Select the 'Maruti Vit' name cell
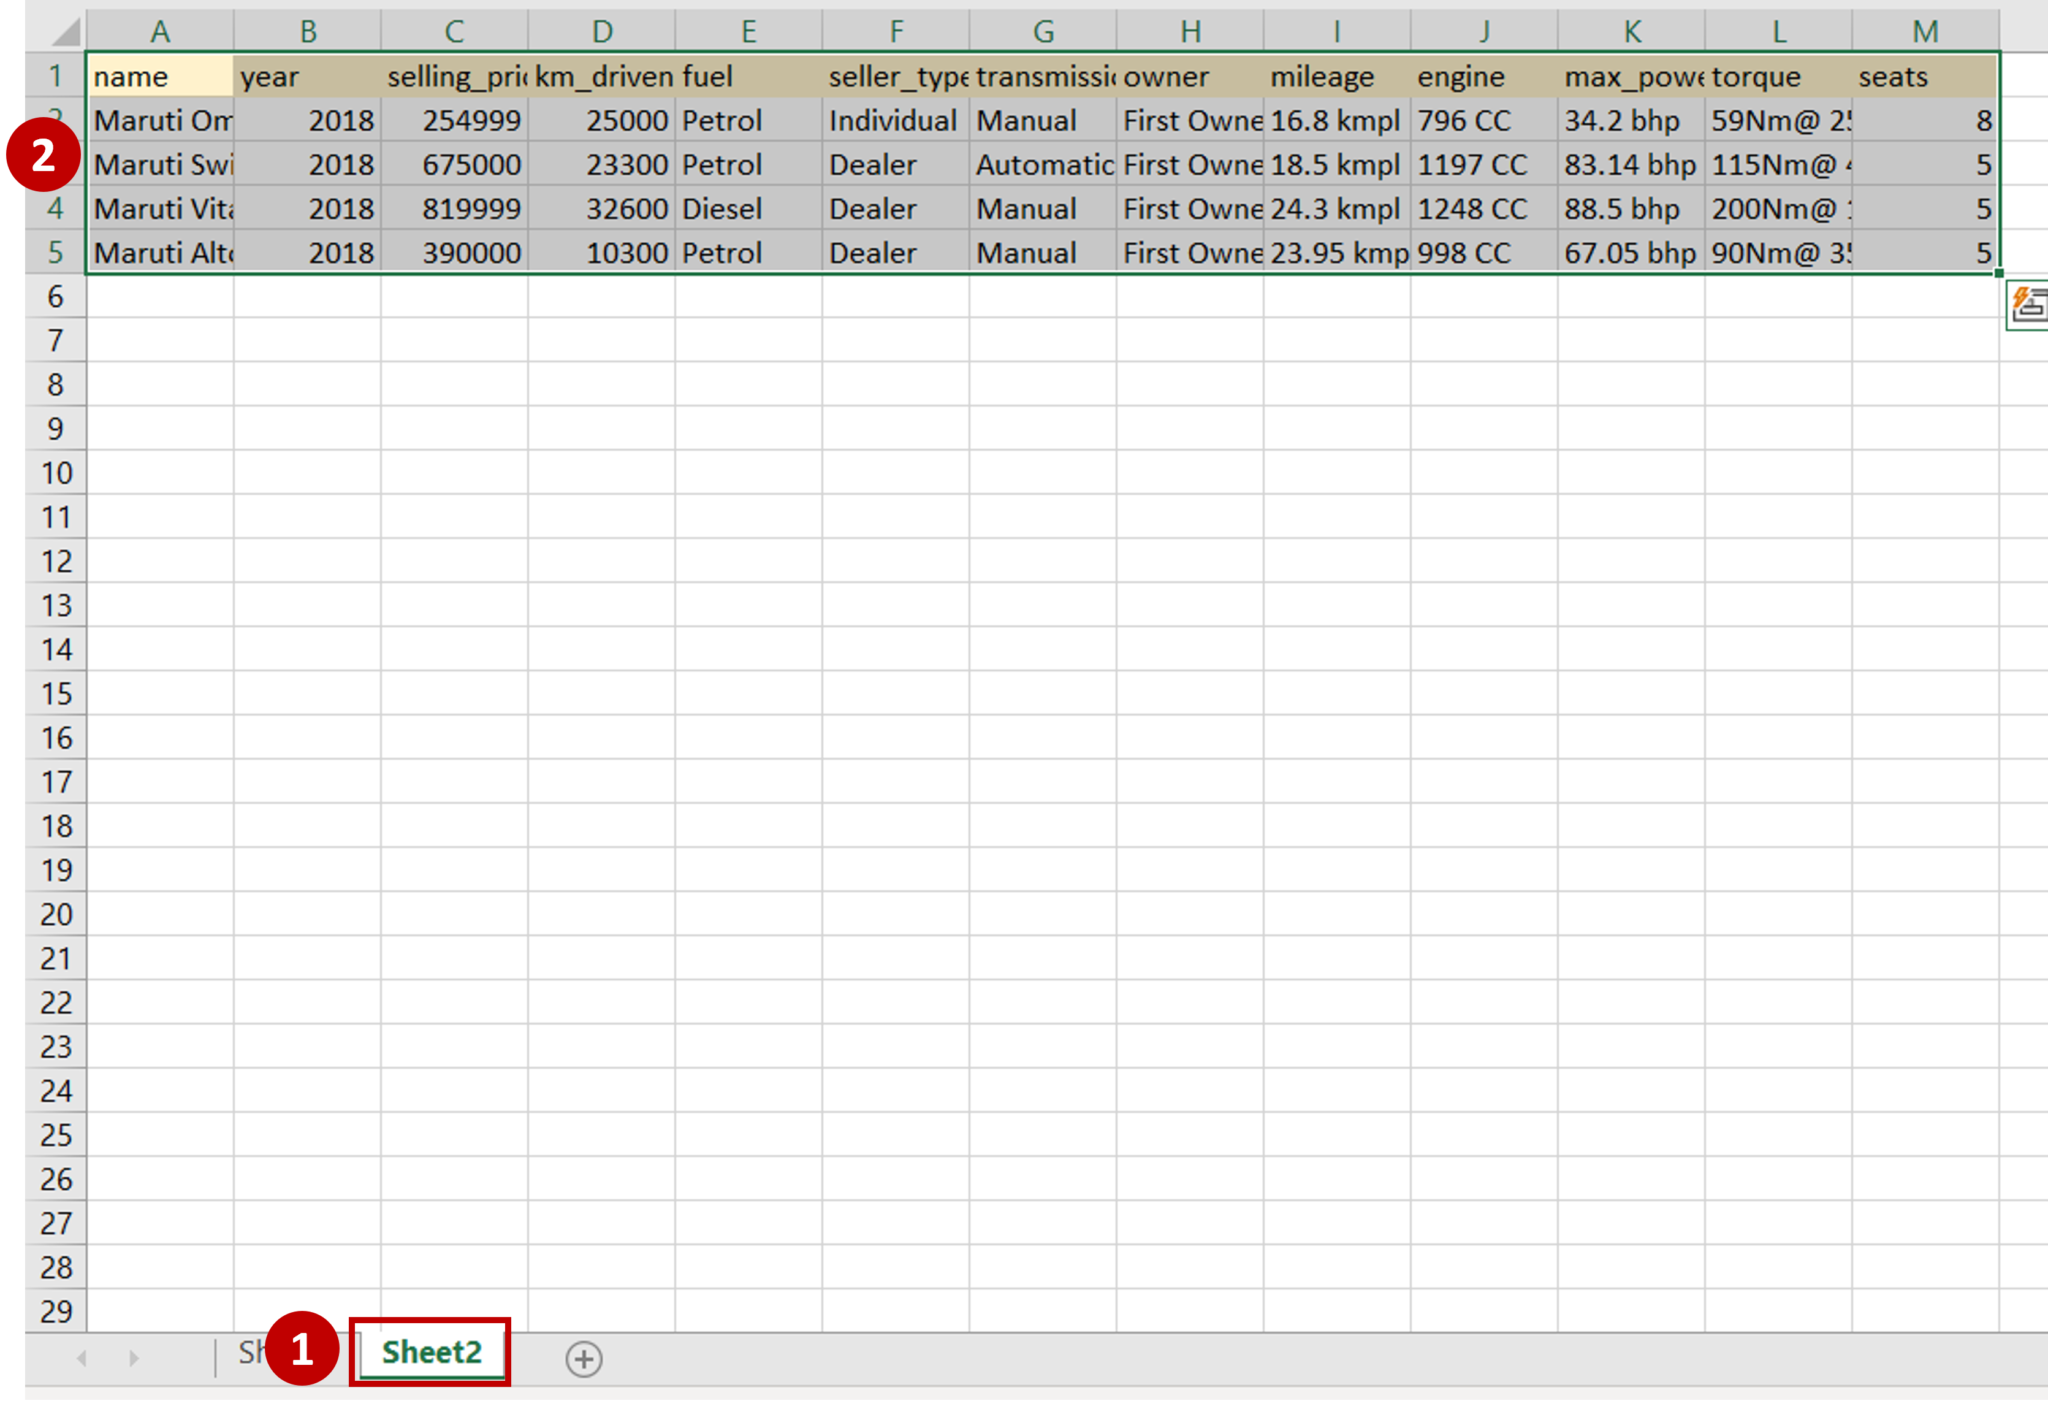Image resolution: width=2048 pixels, height=1409 pixels. click(160, 208)
